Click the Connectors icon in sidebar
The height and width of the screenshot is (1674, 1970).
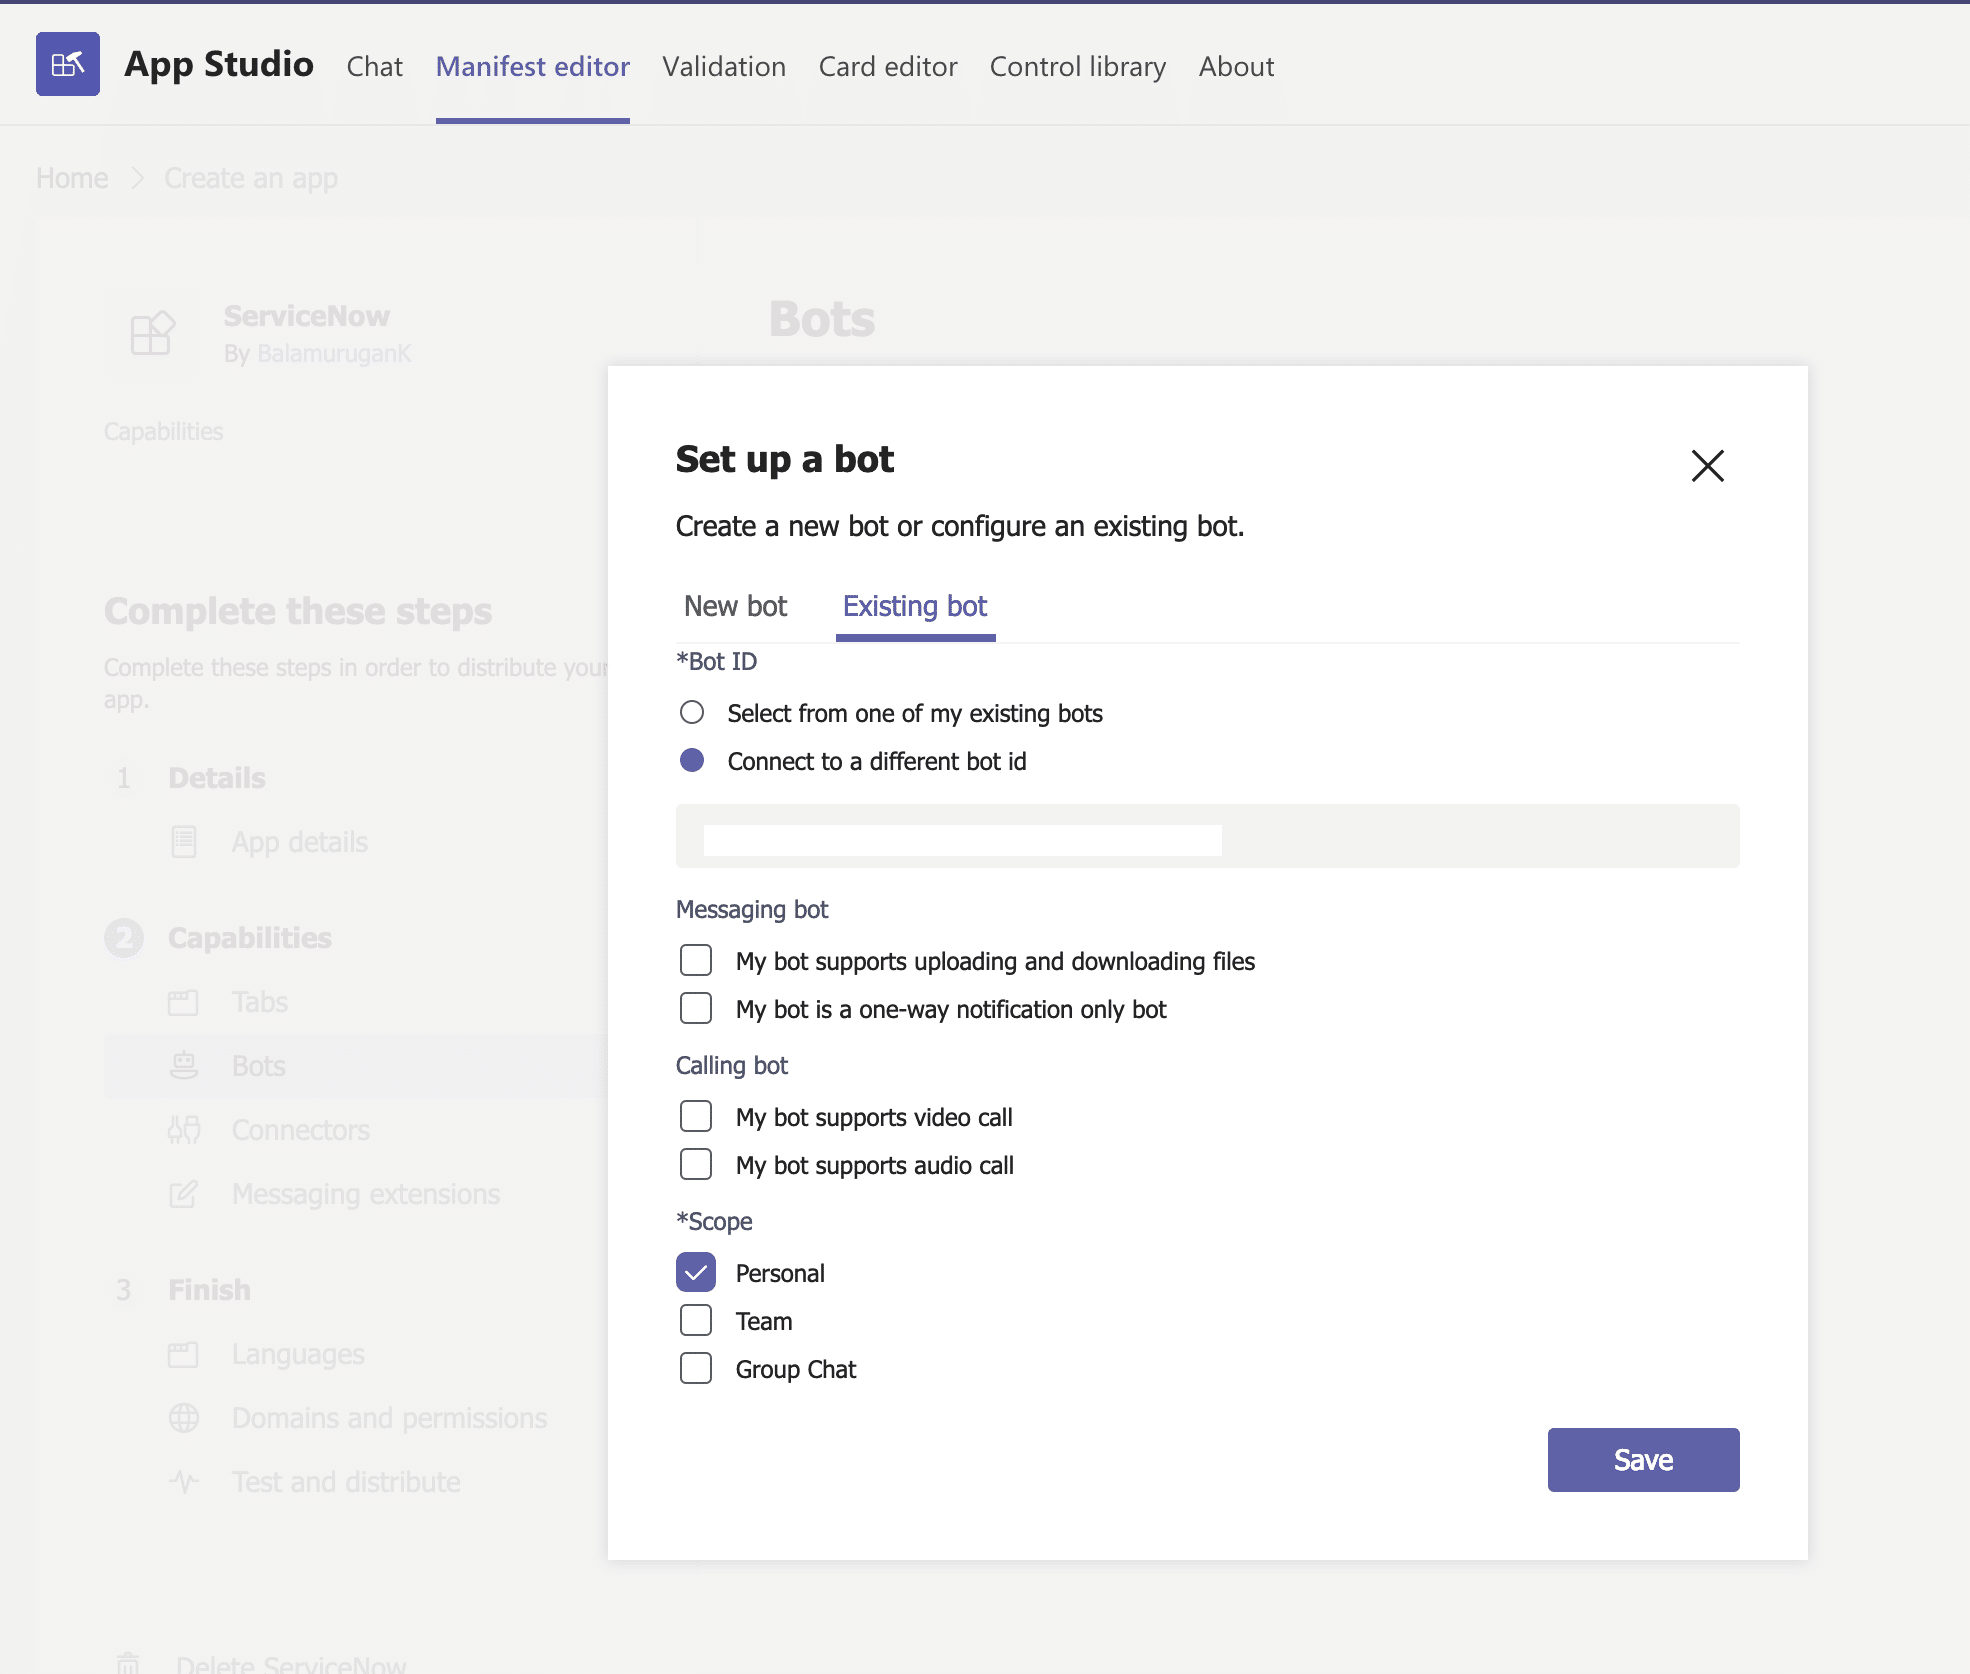coord(184,1130)
